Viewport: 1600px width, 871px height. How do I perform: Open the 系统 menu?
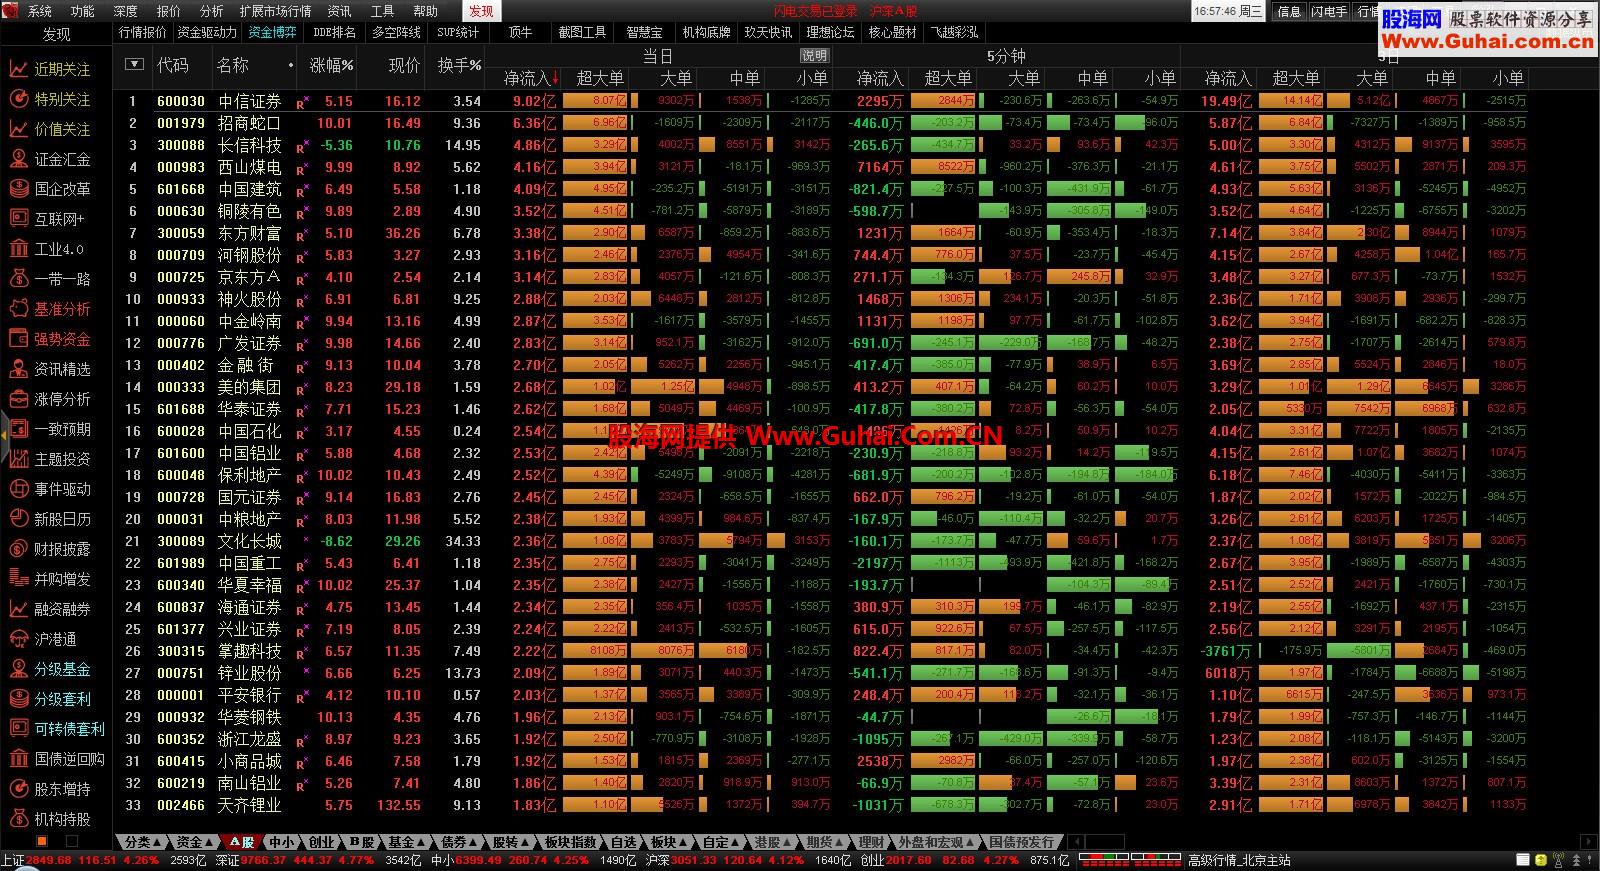point(40,11)
